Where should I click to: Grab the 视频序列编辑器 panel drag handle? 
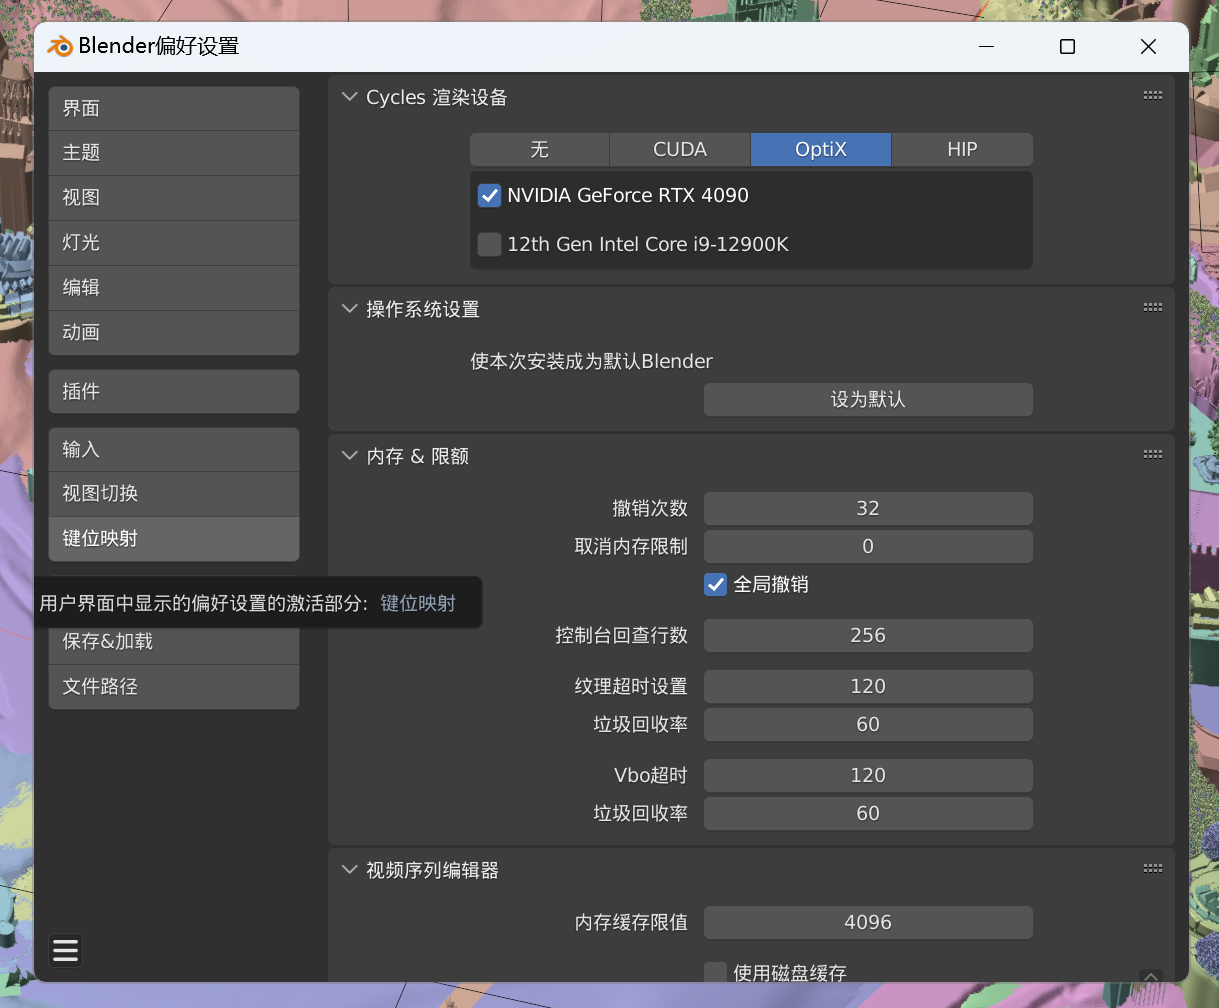tap(1152, 869)
